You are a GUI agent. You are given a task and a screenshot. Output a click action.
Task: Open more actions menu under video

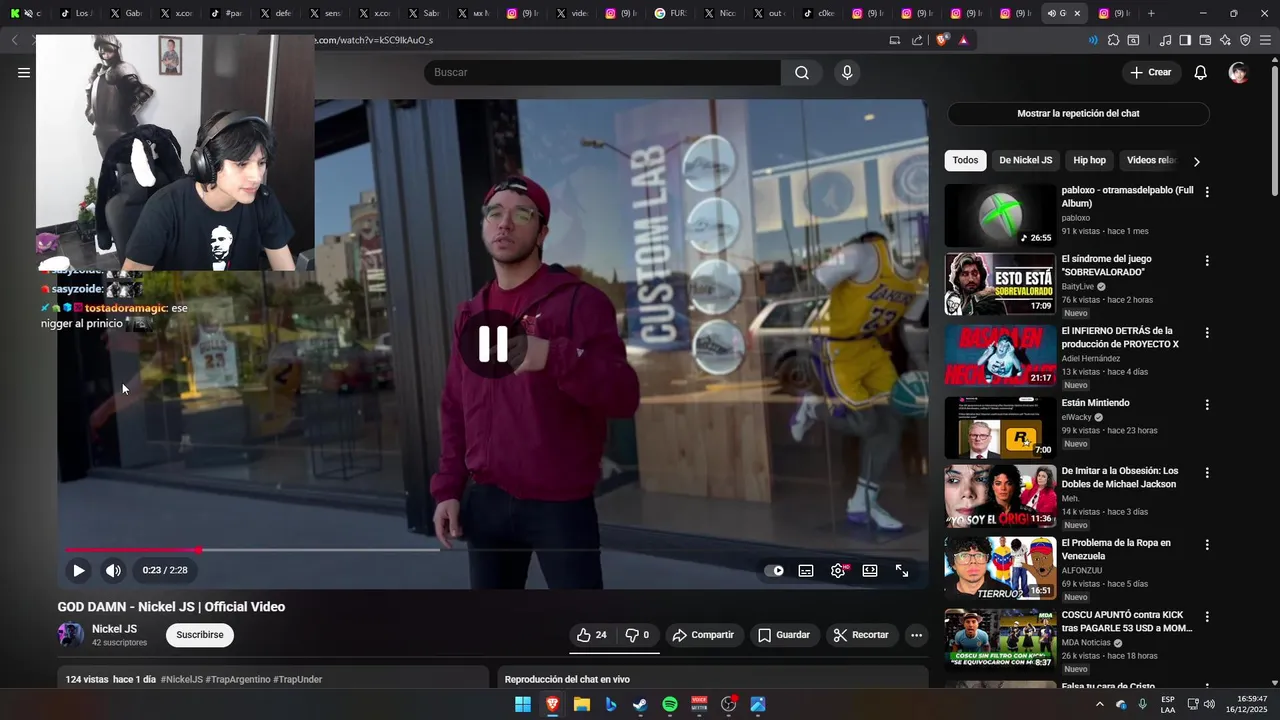[916, 635]
